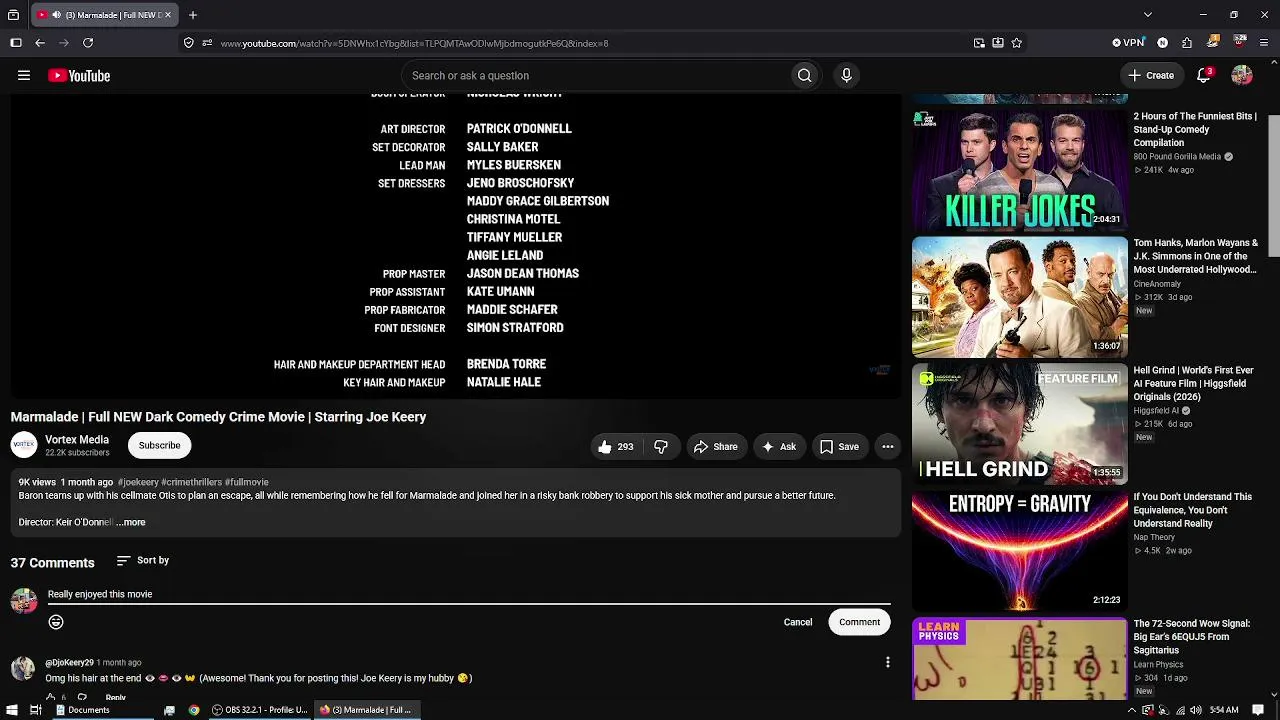Image resolution: width=1280 pixels, height=720 pixels.
Task: Open the volume control in system tray
Action: tap(1195, 710)
